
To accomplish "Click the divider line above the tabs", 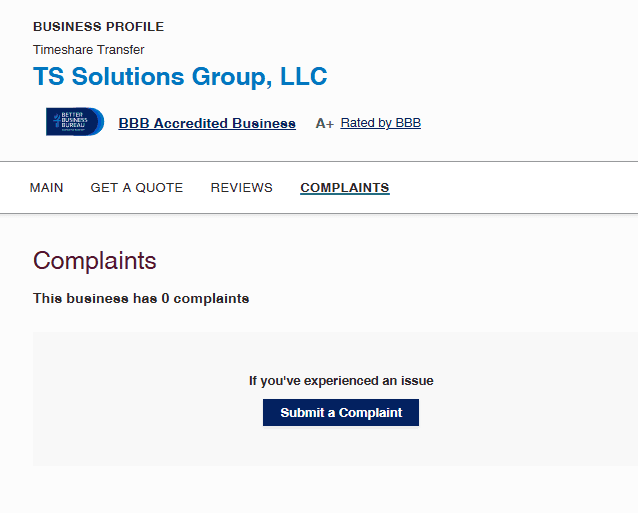I will pos(319,162).
